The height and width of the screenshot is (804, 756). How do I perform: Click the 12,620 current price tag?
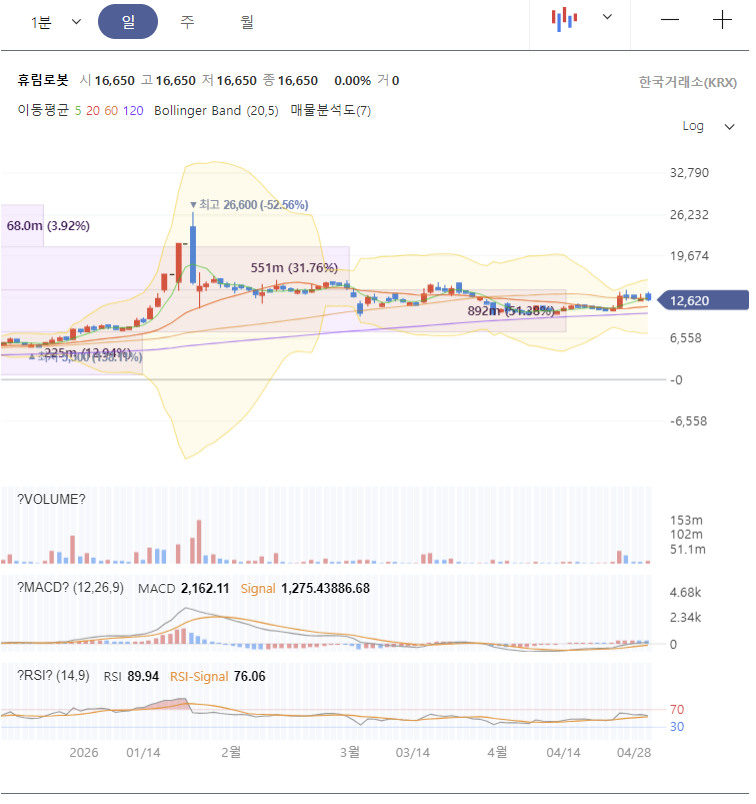[x=703, y=300]
